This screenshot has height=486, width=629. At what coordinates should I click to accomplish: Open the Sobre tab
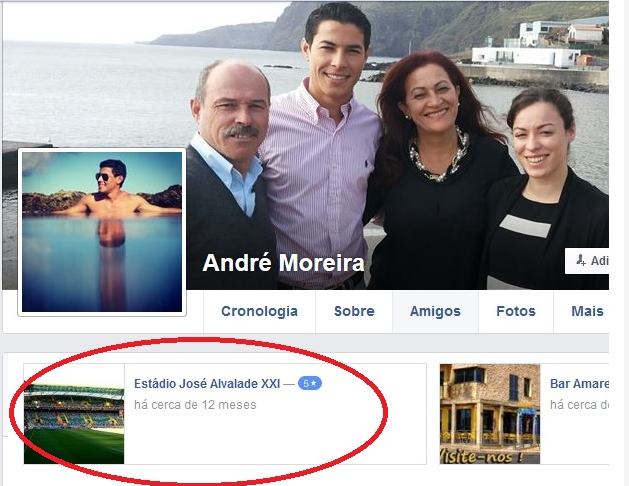point(354,311)
